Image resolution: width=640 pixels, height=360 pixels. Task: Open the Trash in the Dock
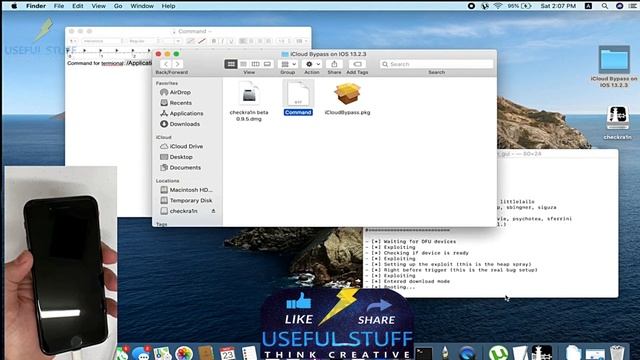point(617,353)
